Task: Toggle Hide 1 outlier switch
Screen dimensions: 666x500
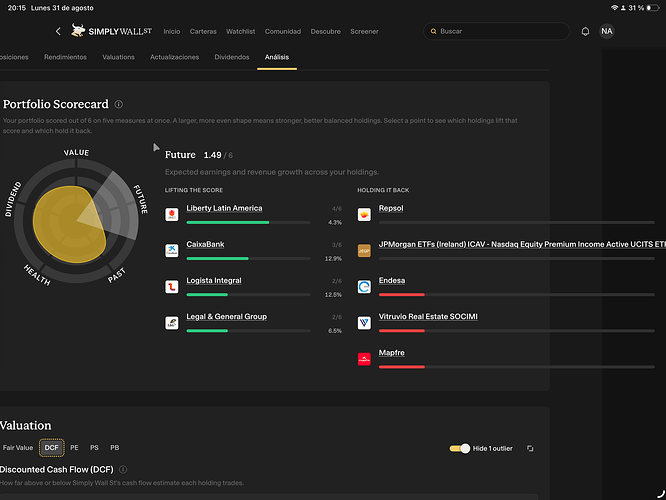Action: tap(460, 448)
